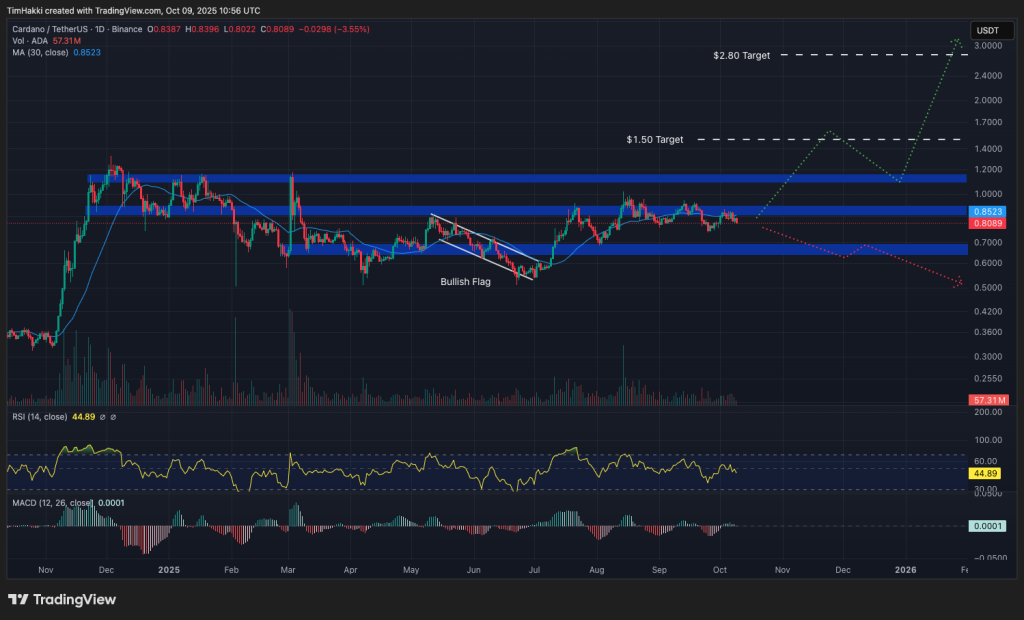Click the May label on time axis
Screen dimensions: 1024x620
[411, 570]
